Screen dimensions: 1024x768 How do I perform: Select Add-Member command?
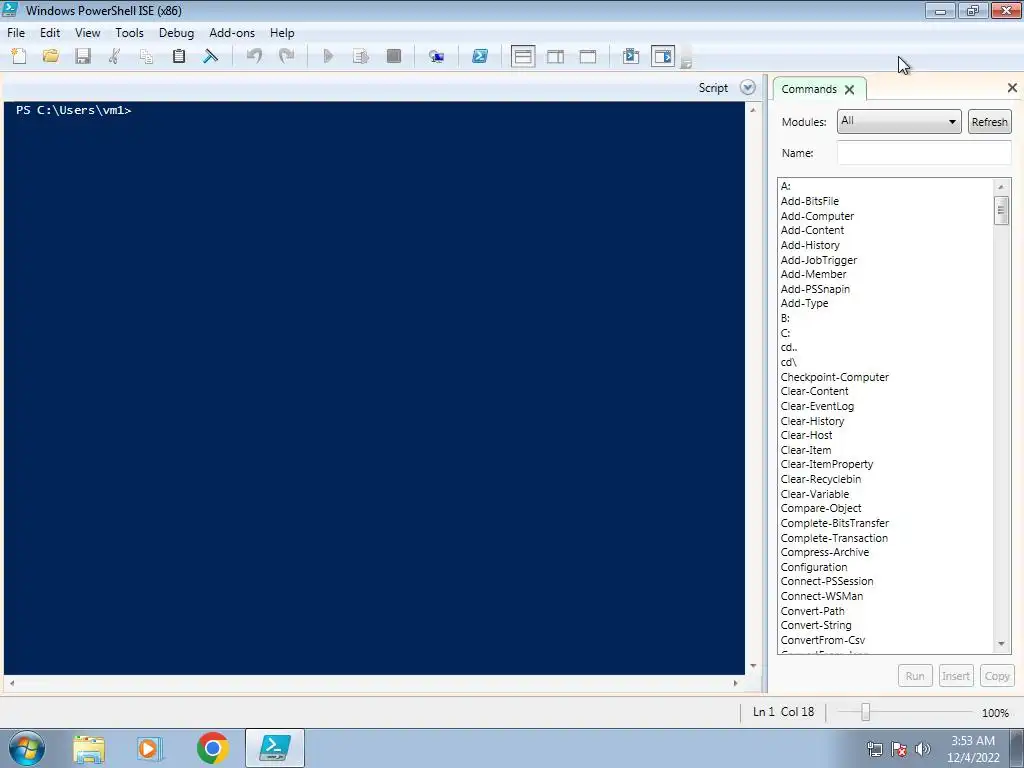coord(813,274)
